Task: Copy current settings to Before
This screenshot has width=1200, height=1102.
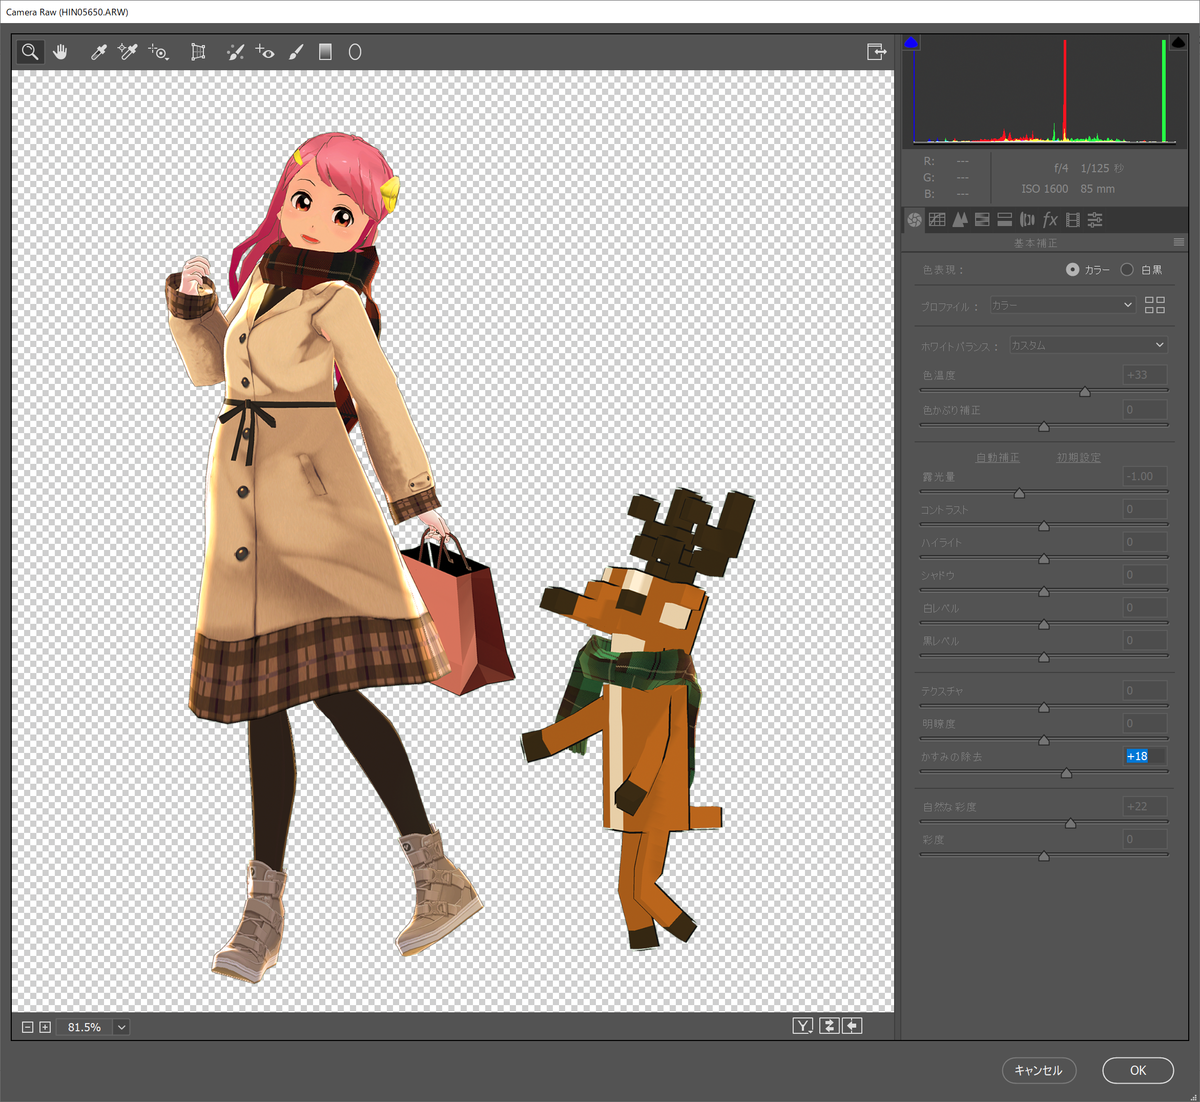Action: click(852, 1026)
